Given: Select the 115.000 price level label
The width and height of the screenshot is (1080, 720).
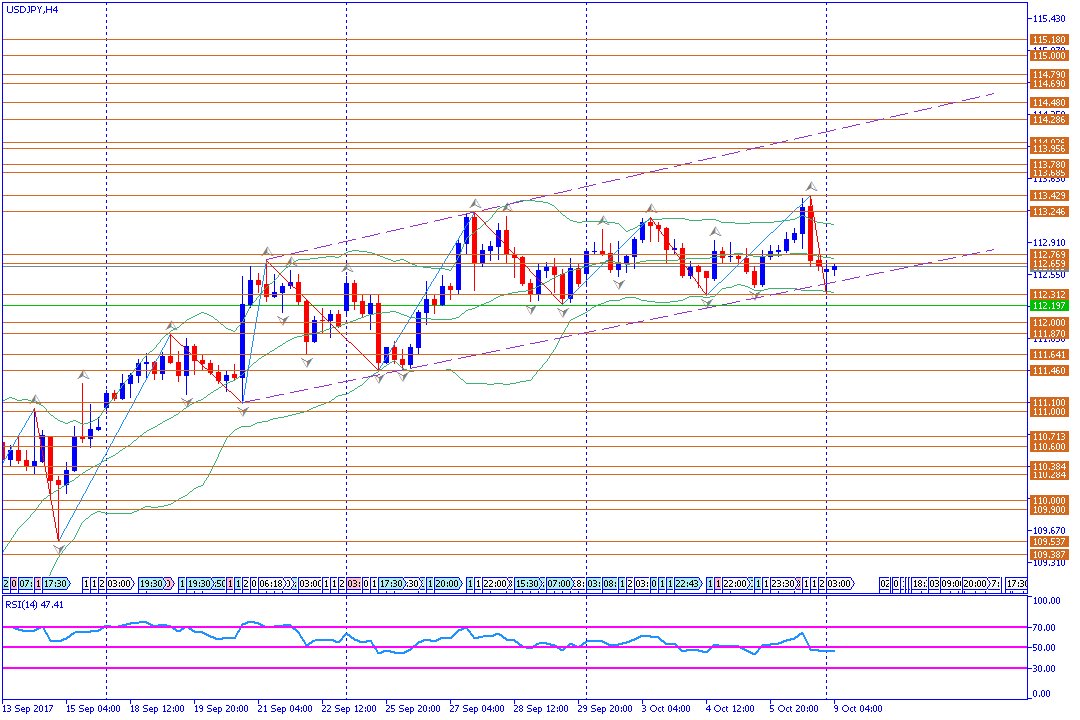Looking at the screenshot, I should (x=1049, y=56).
